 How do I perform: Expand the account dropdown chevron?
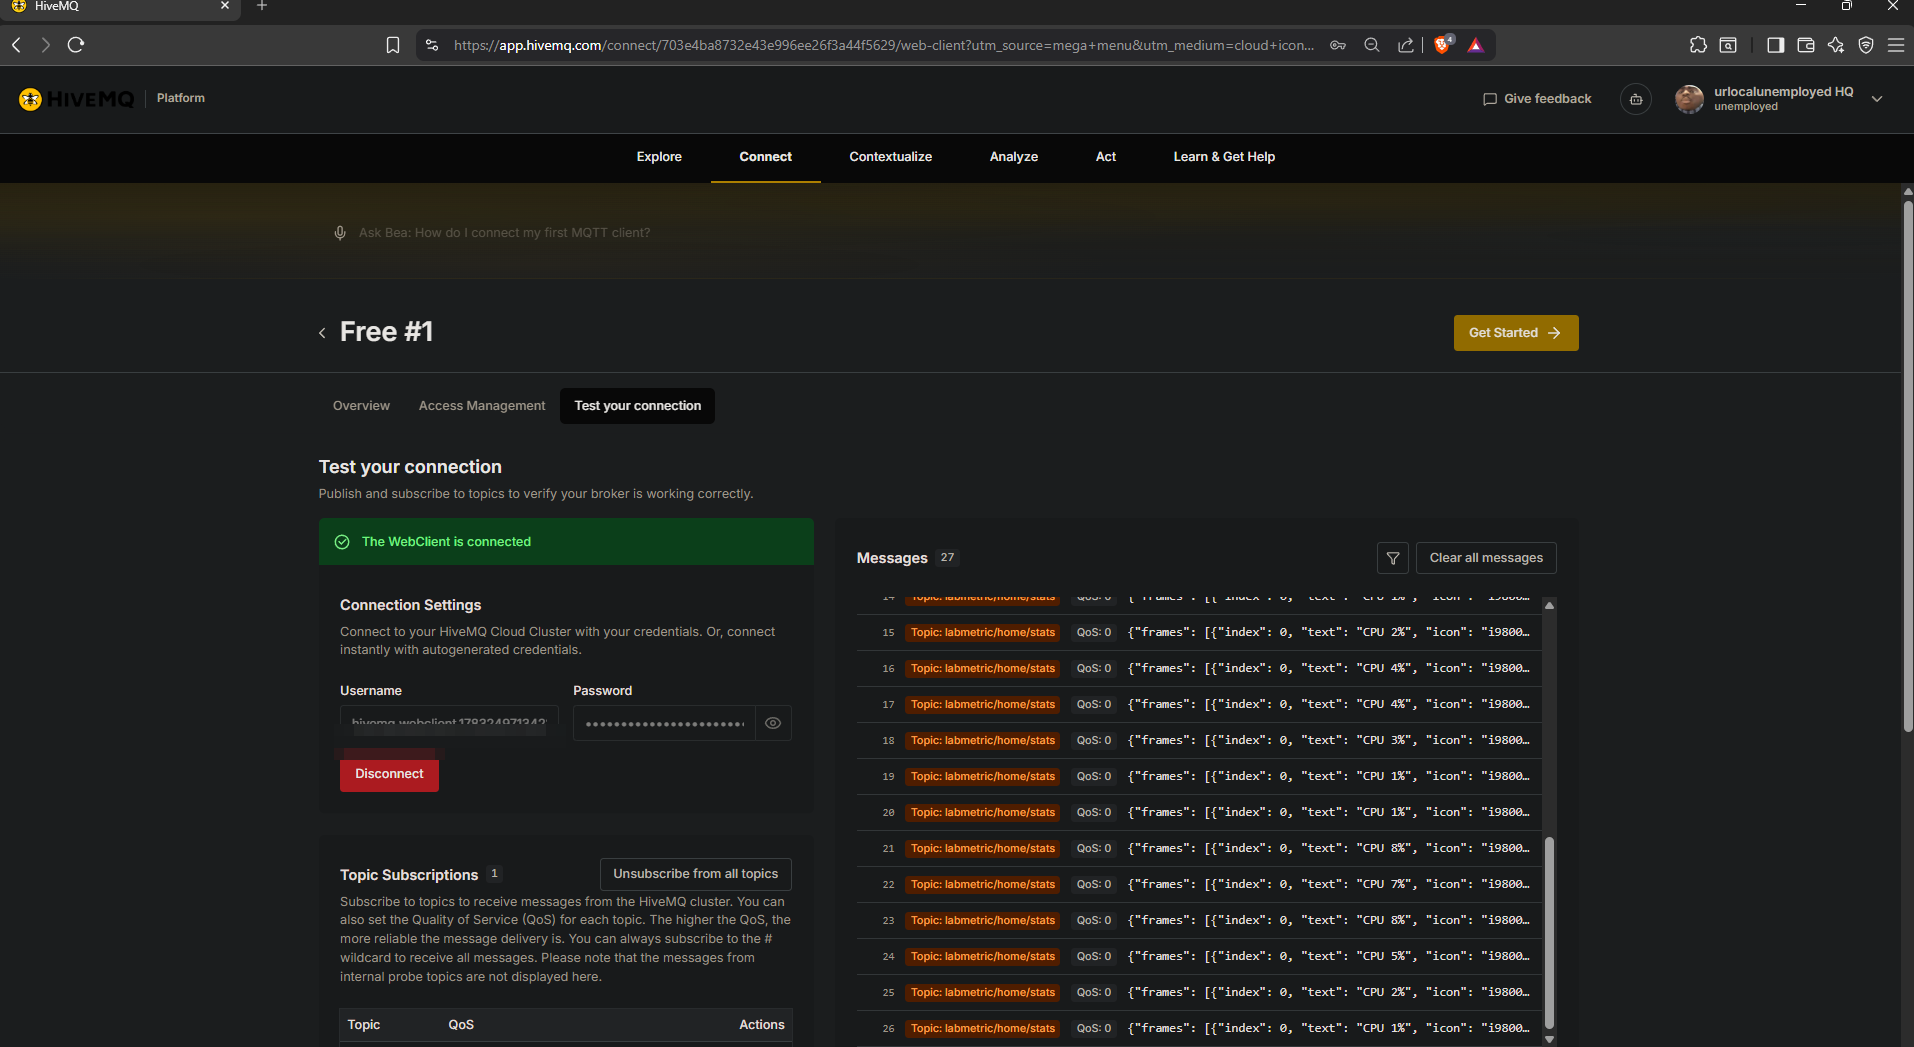1877,99
